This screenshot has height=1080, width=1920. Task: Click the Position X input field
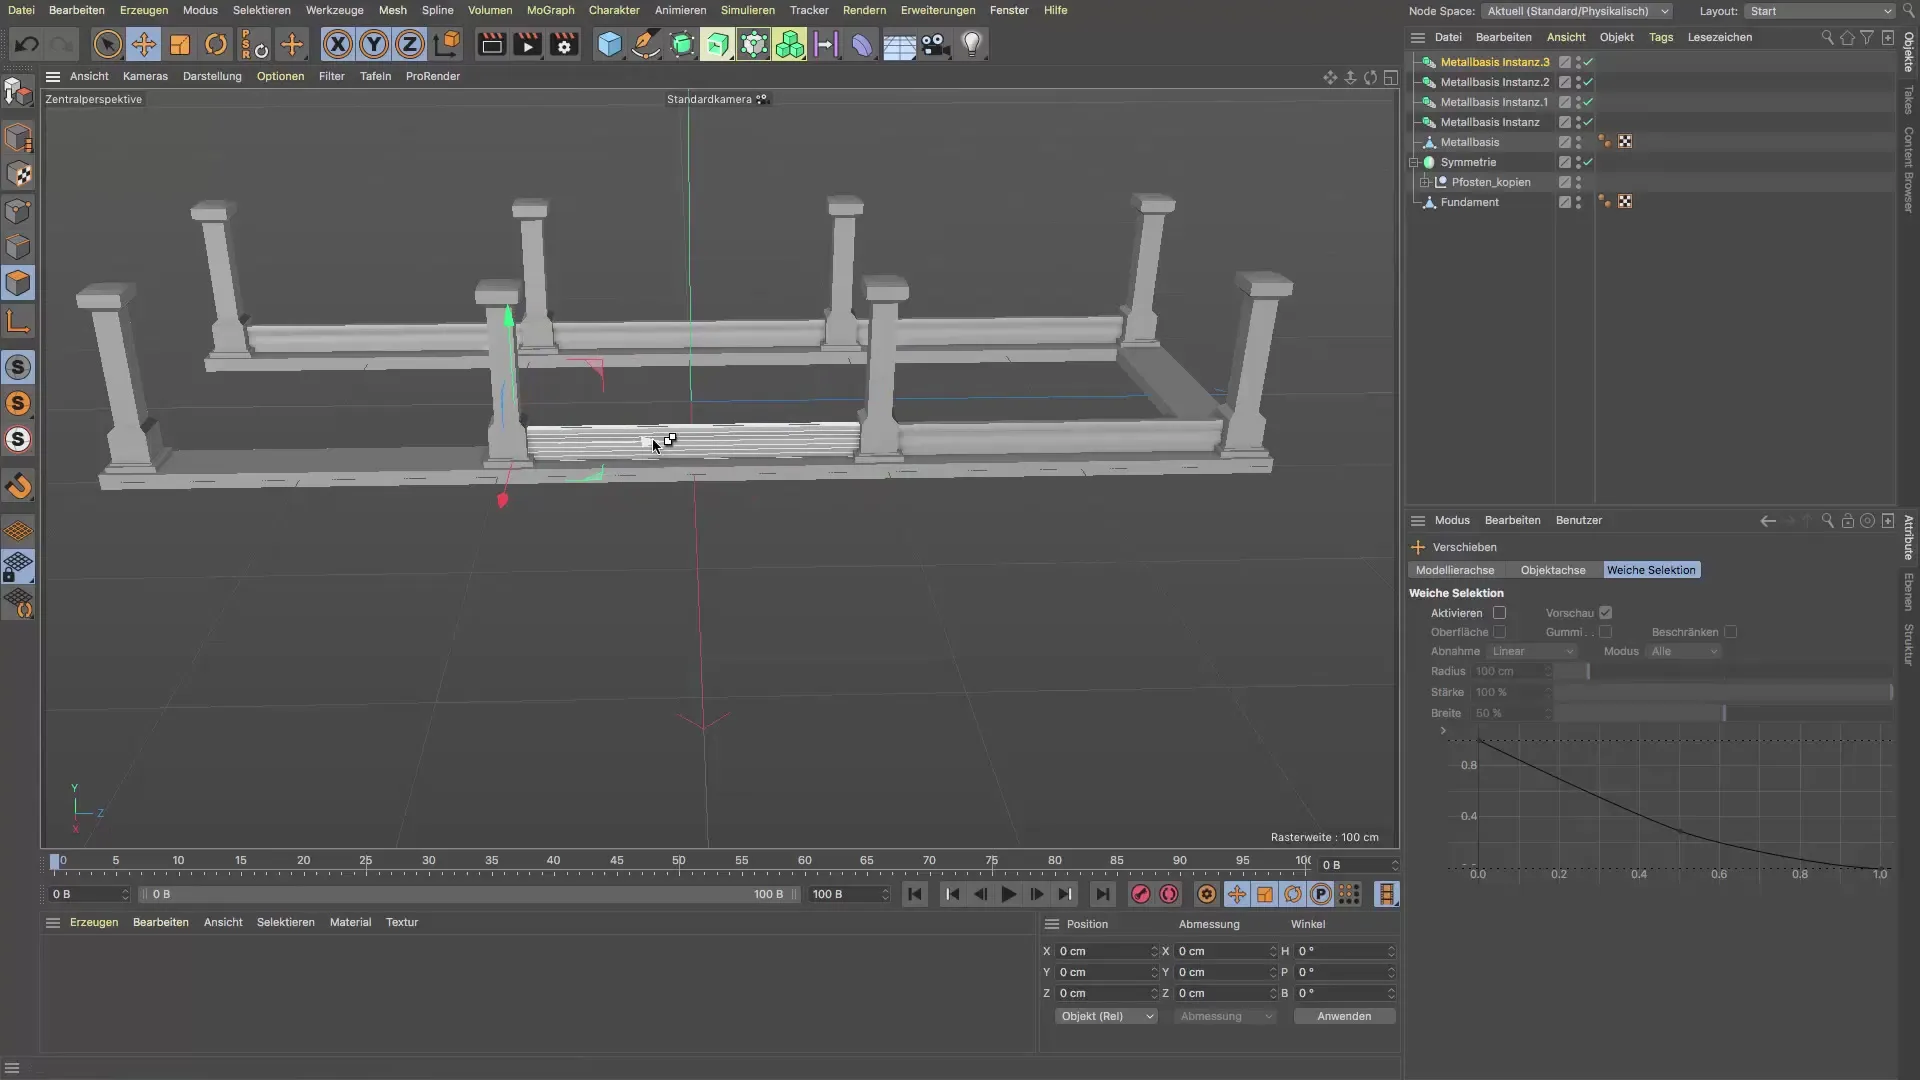[x=1107, y=951]
